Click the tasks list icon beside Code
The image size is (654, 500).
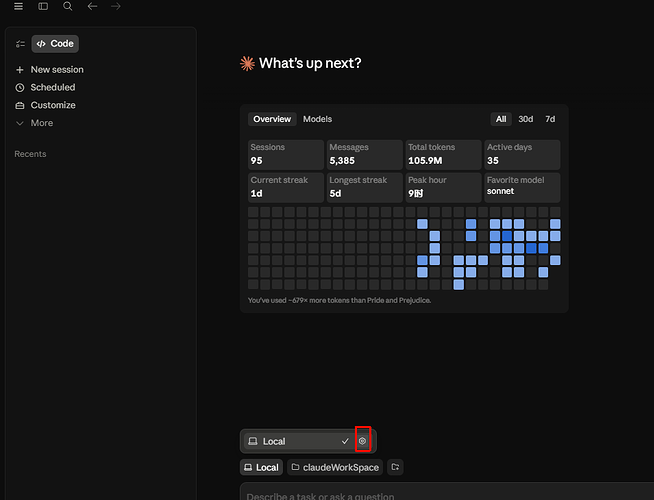20,44
